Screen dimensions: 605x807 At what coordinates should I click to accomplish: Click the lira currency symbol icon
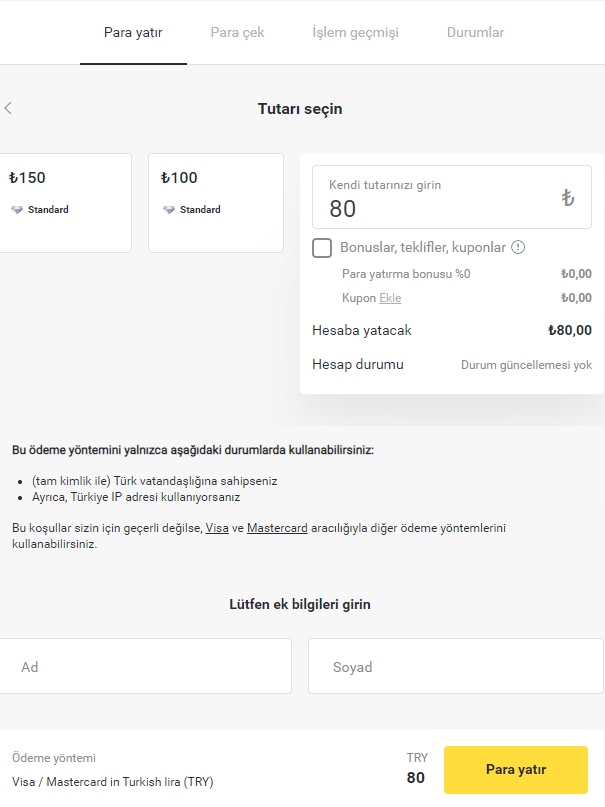pyautogui.click(x=568, y=198)
